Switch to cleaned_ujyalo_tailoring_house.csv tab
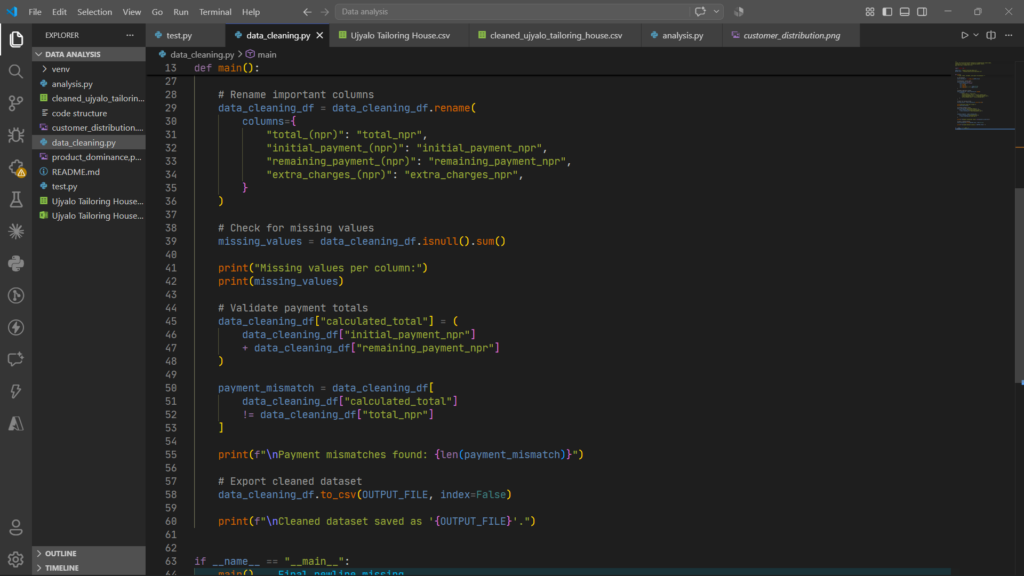Screen dimensions: 1024x576 point(556,35)
